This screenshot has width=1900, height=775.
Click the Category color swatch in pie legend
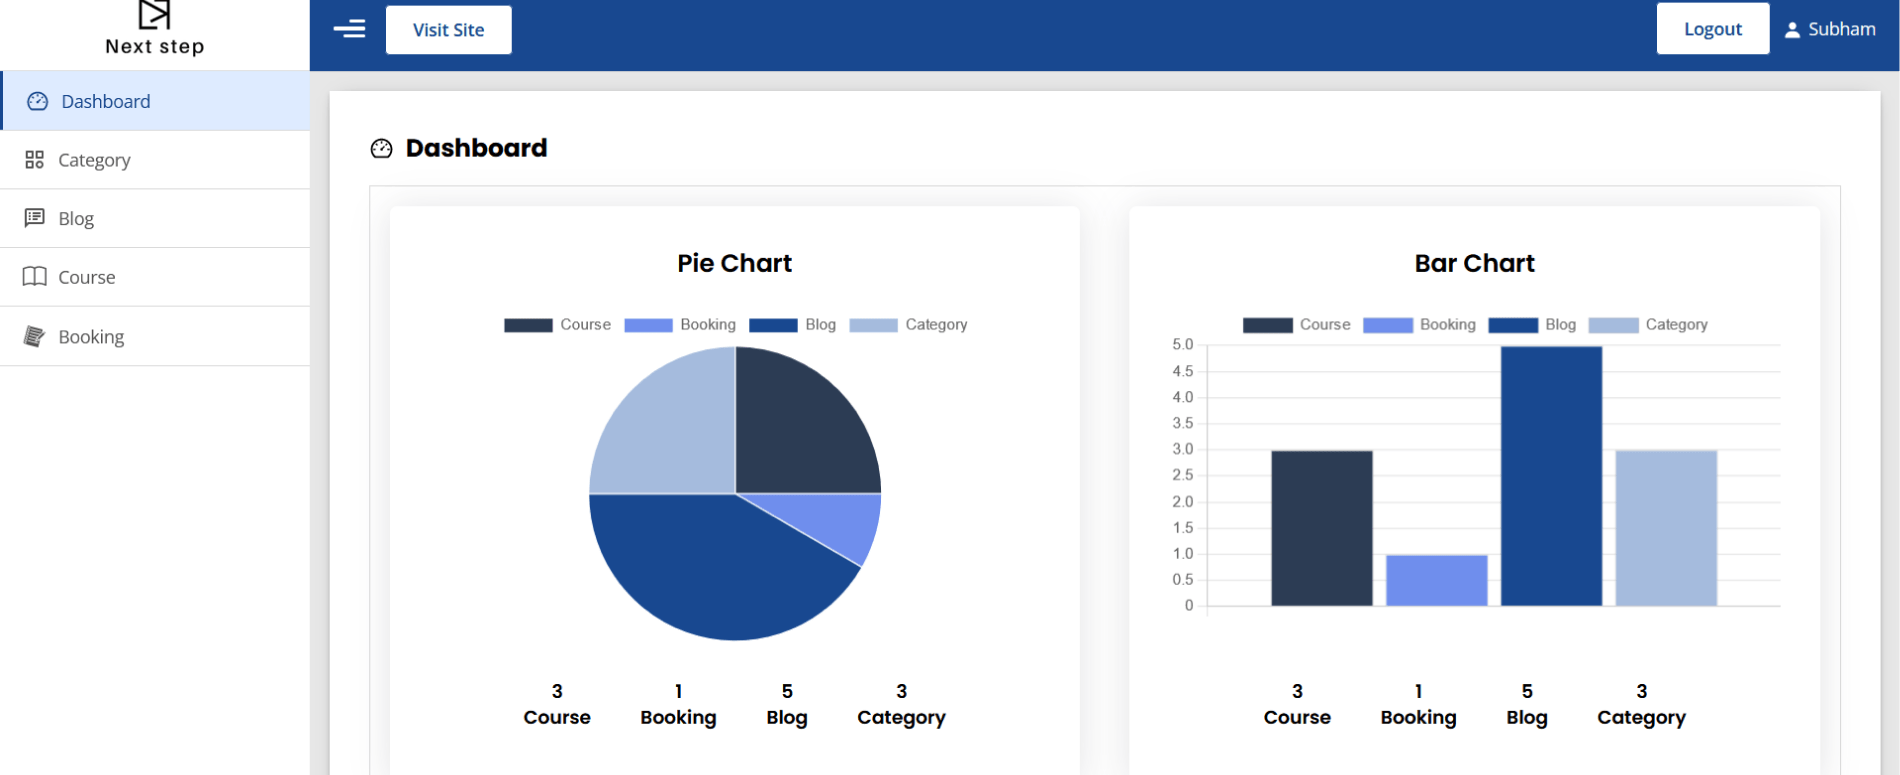(873, 325)
